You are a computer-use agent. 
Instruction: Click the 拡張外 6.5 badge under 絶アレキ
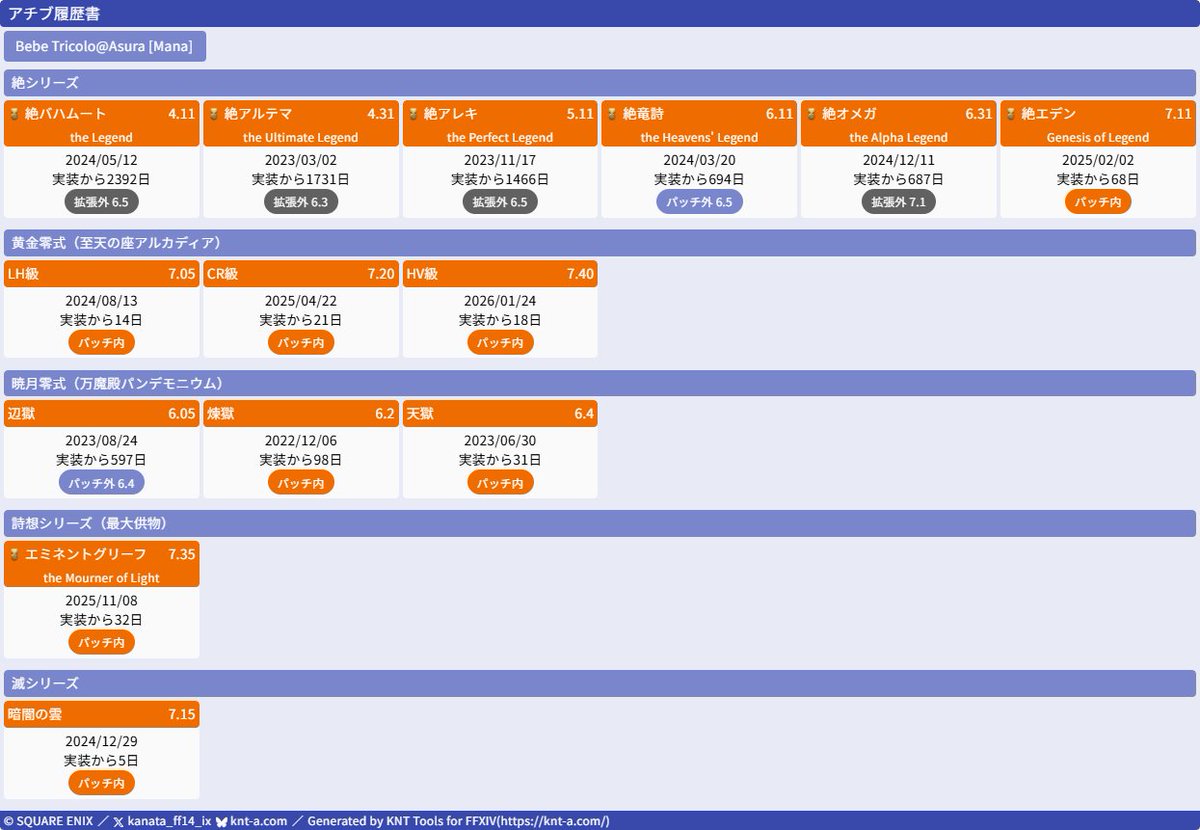point(500,202)
